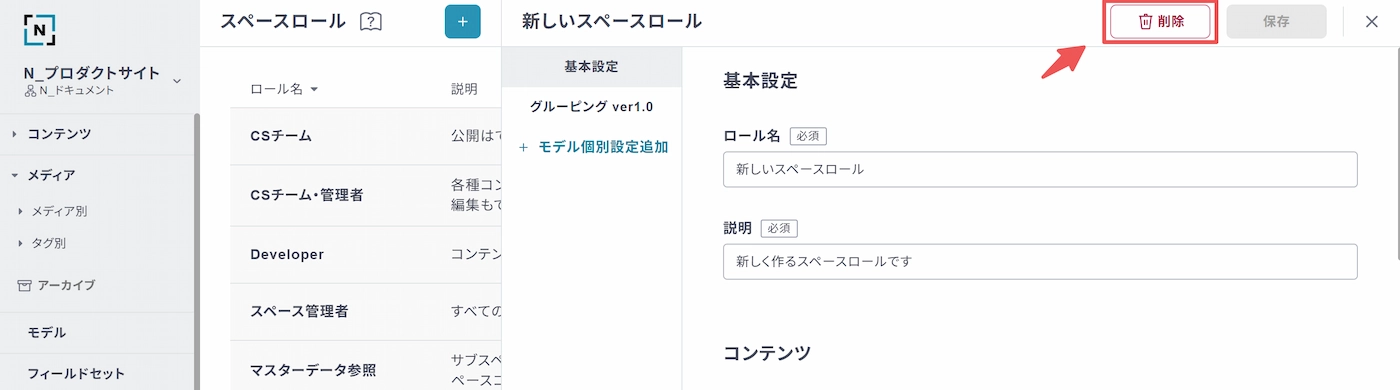This screenshot has width=1400, height=390.
Task: Click the blue plus add-role button
Action: 462,22
